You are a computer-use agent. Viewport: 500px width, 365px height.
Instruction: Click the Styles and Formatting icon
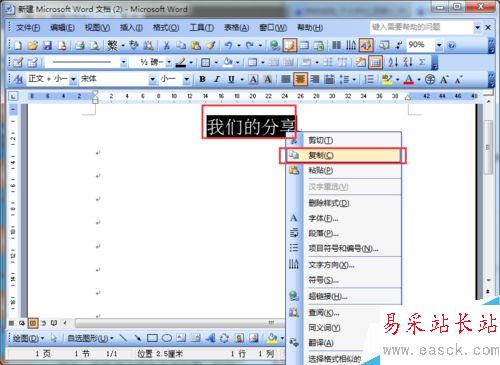pos(19,79)
